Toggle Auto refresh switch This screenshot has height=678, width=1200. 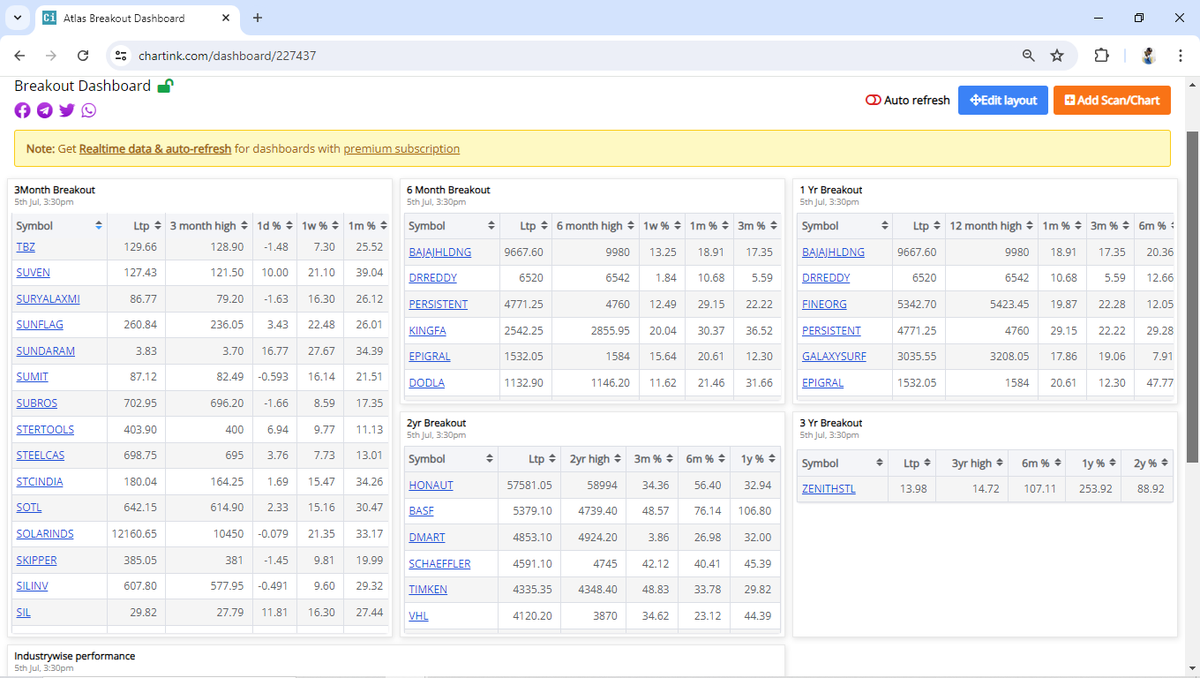tap(873, 100)
